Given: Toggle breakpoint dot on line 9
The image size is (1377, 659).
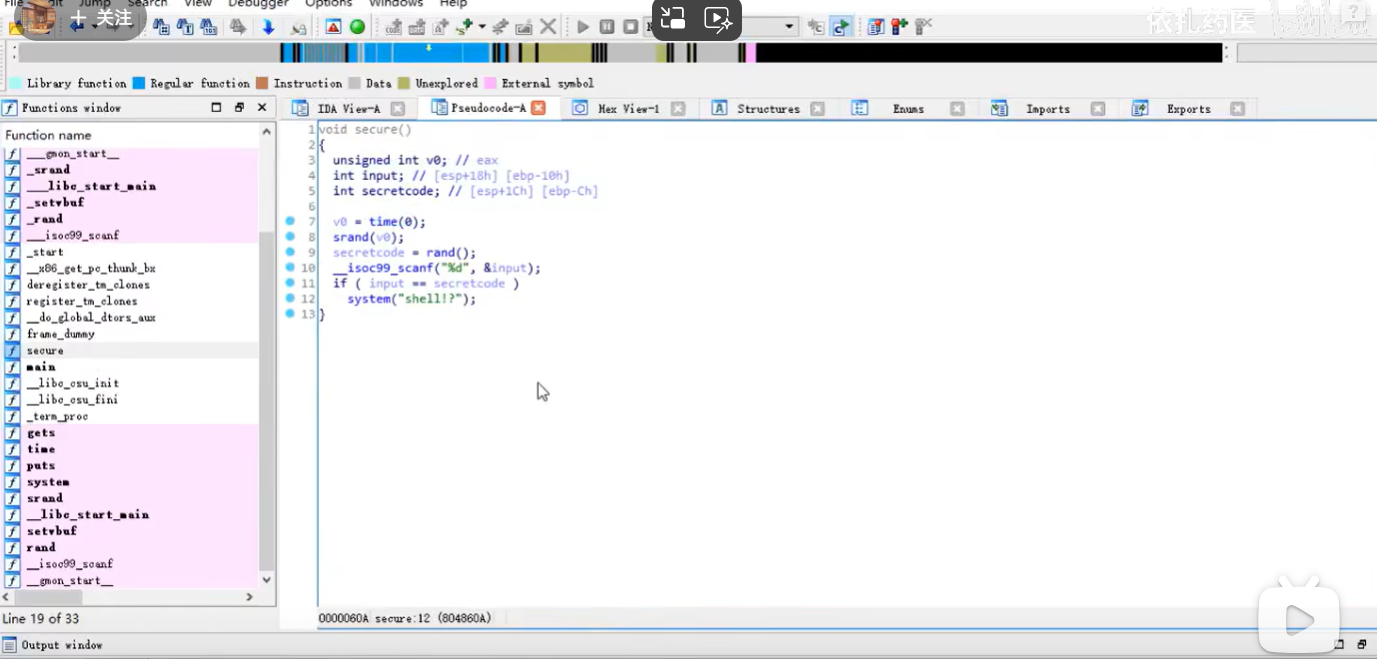Looking at the screenshot, I should click(x=290, y=252).
